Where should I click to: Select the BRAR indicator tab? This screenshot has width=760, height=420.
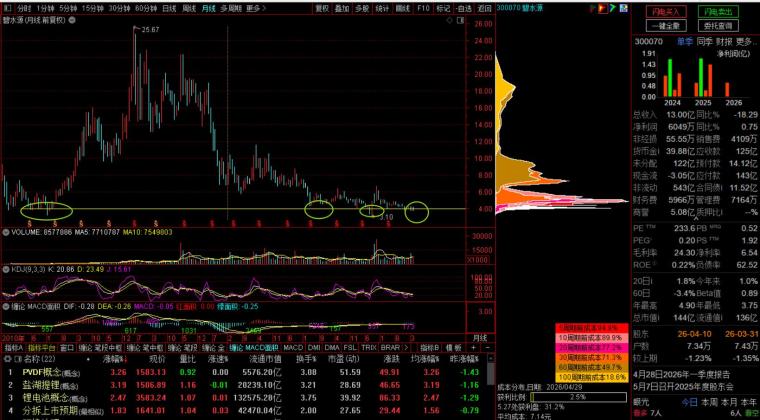point(390,348)
